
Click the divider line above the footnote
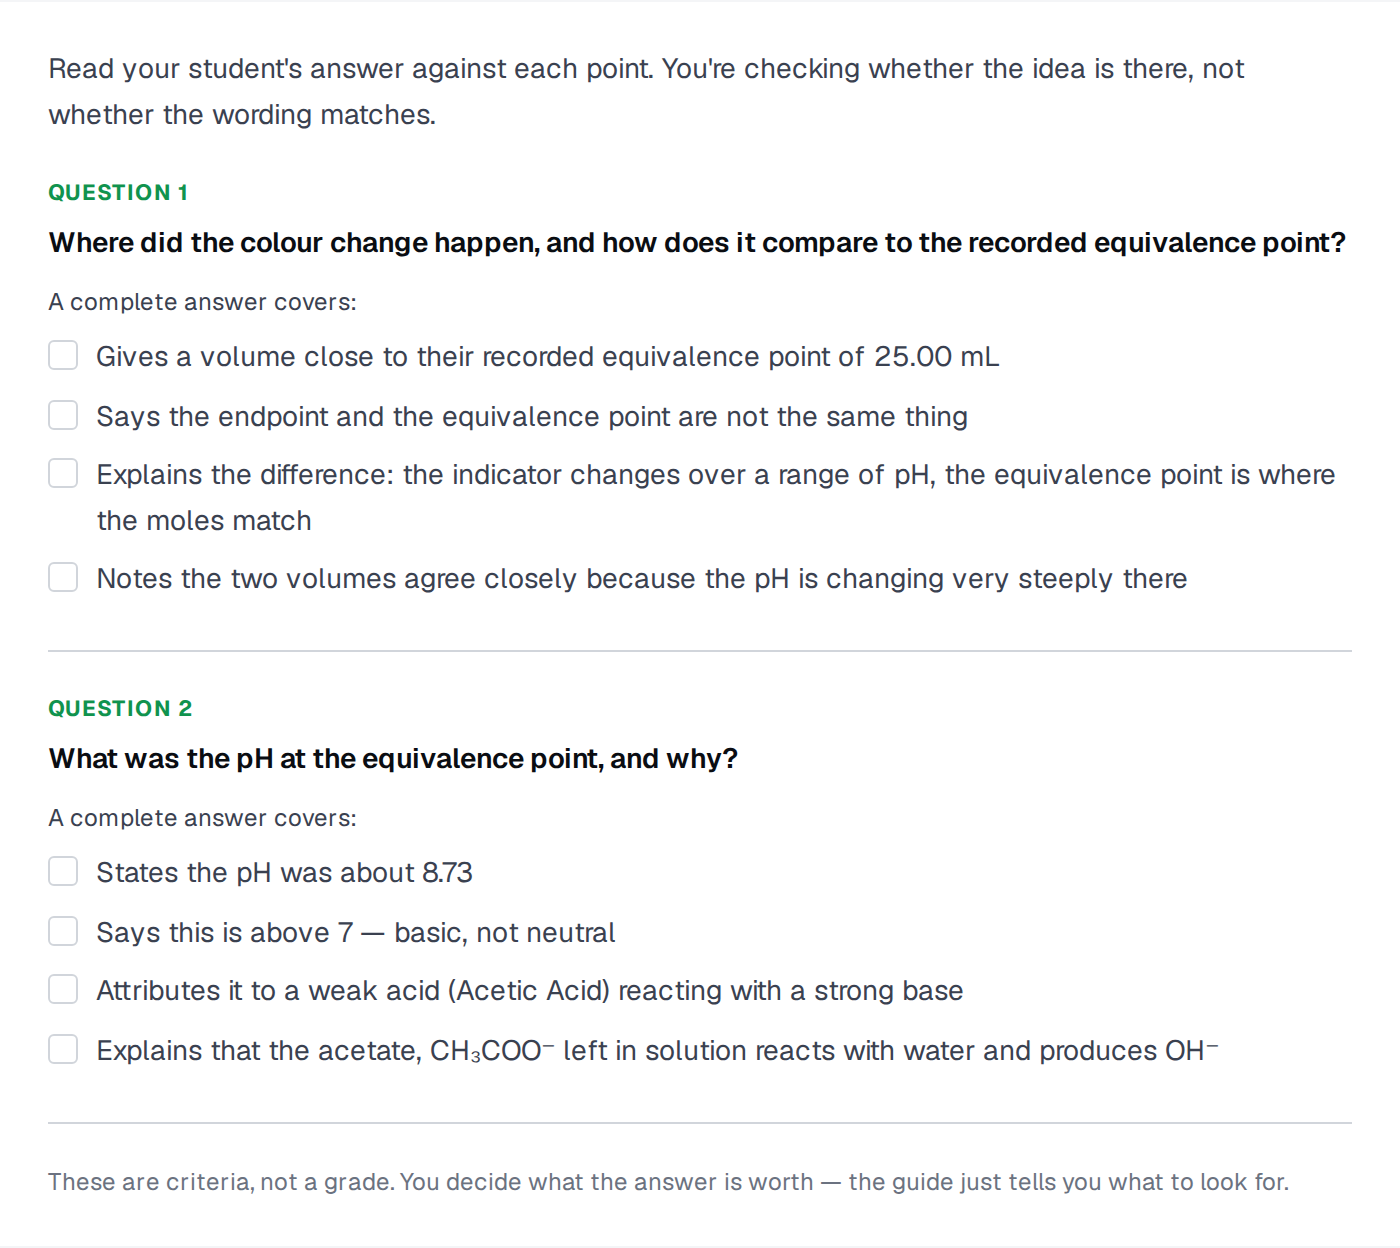[700, 1123]
